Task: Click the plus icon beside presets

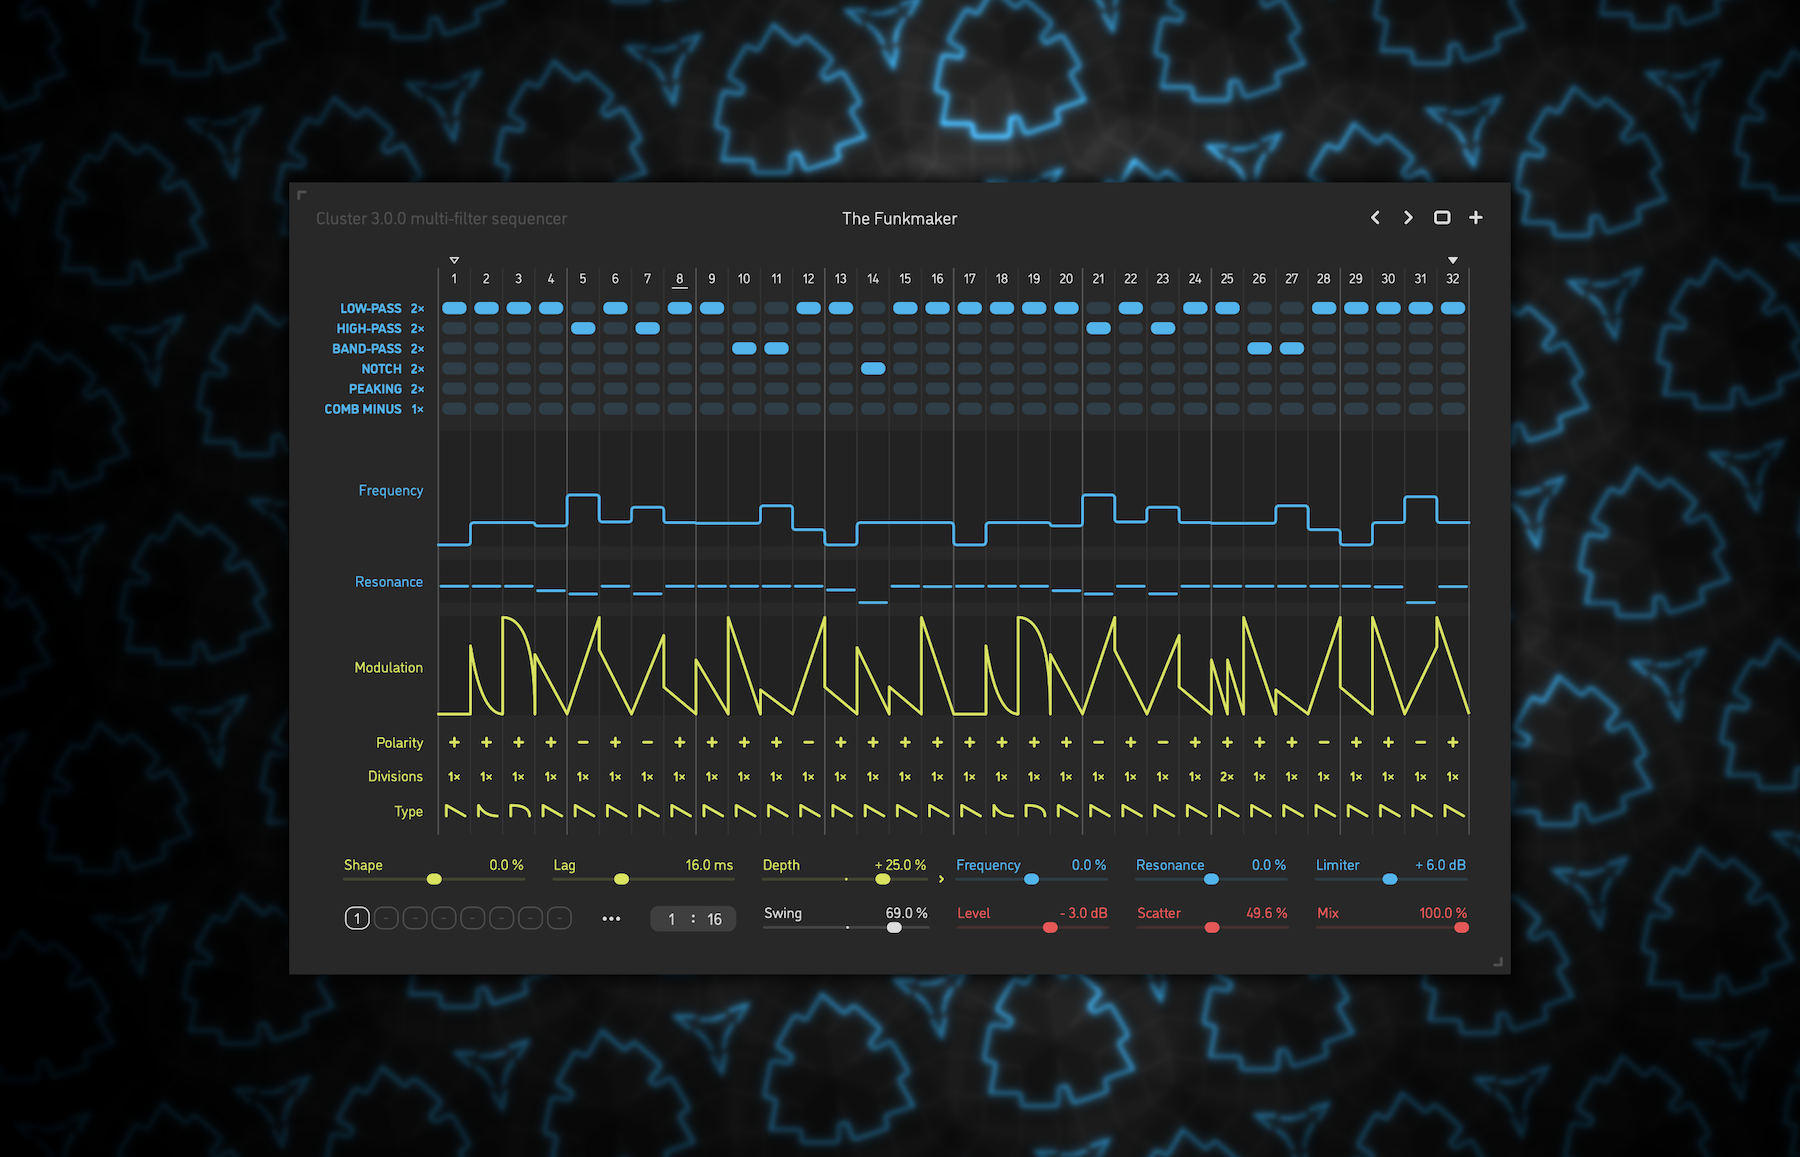Action: point(1476,218)
